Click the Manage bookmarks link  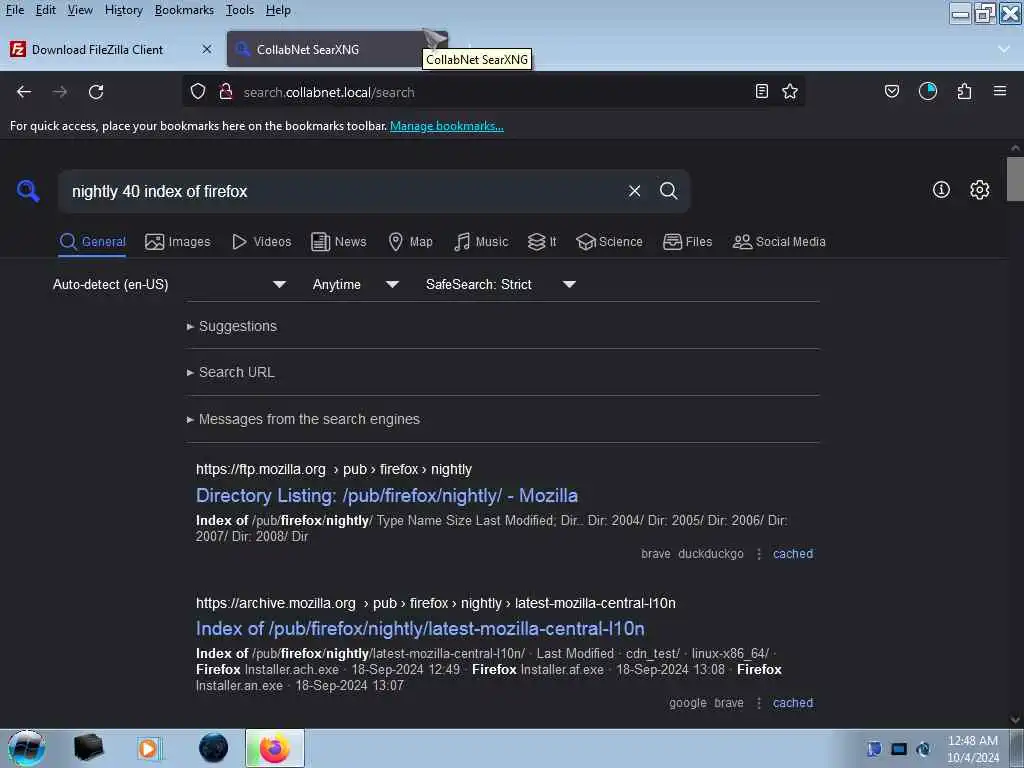(x=447, y=126)
